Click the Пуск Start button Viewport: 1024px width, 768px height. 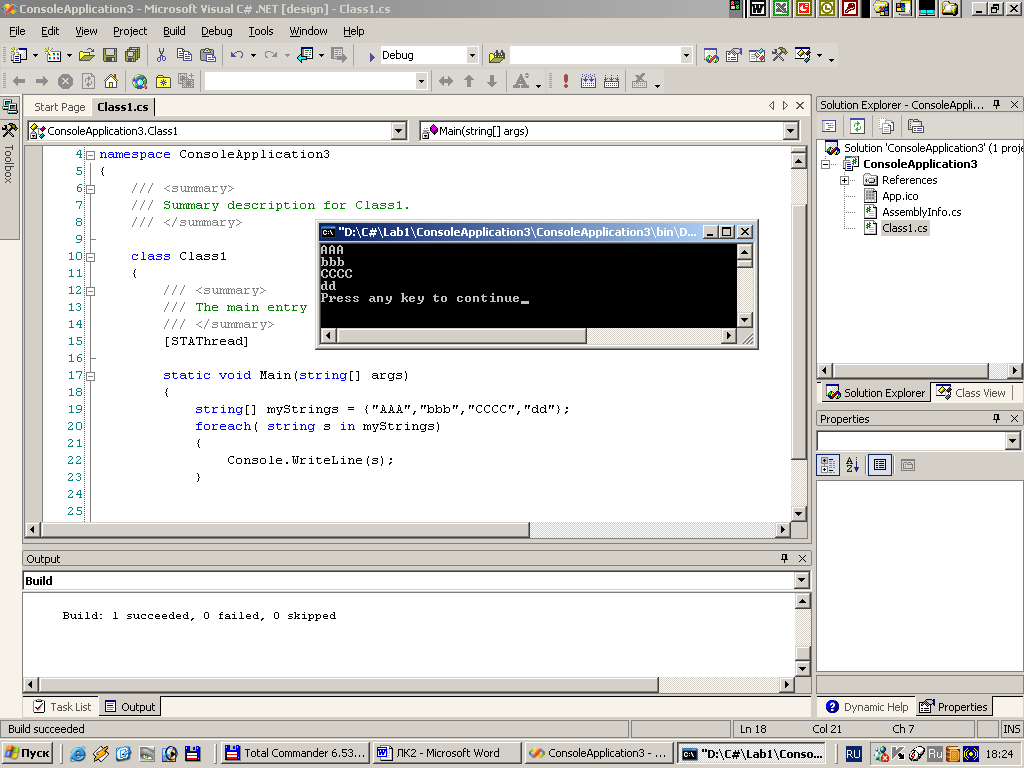tap(28, 753)
